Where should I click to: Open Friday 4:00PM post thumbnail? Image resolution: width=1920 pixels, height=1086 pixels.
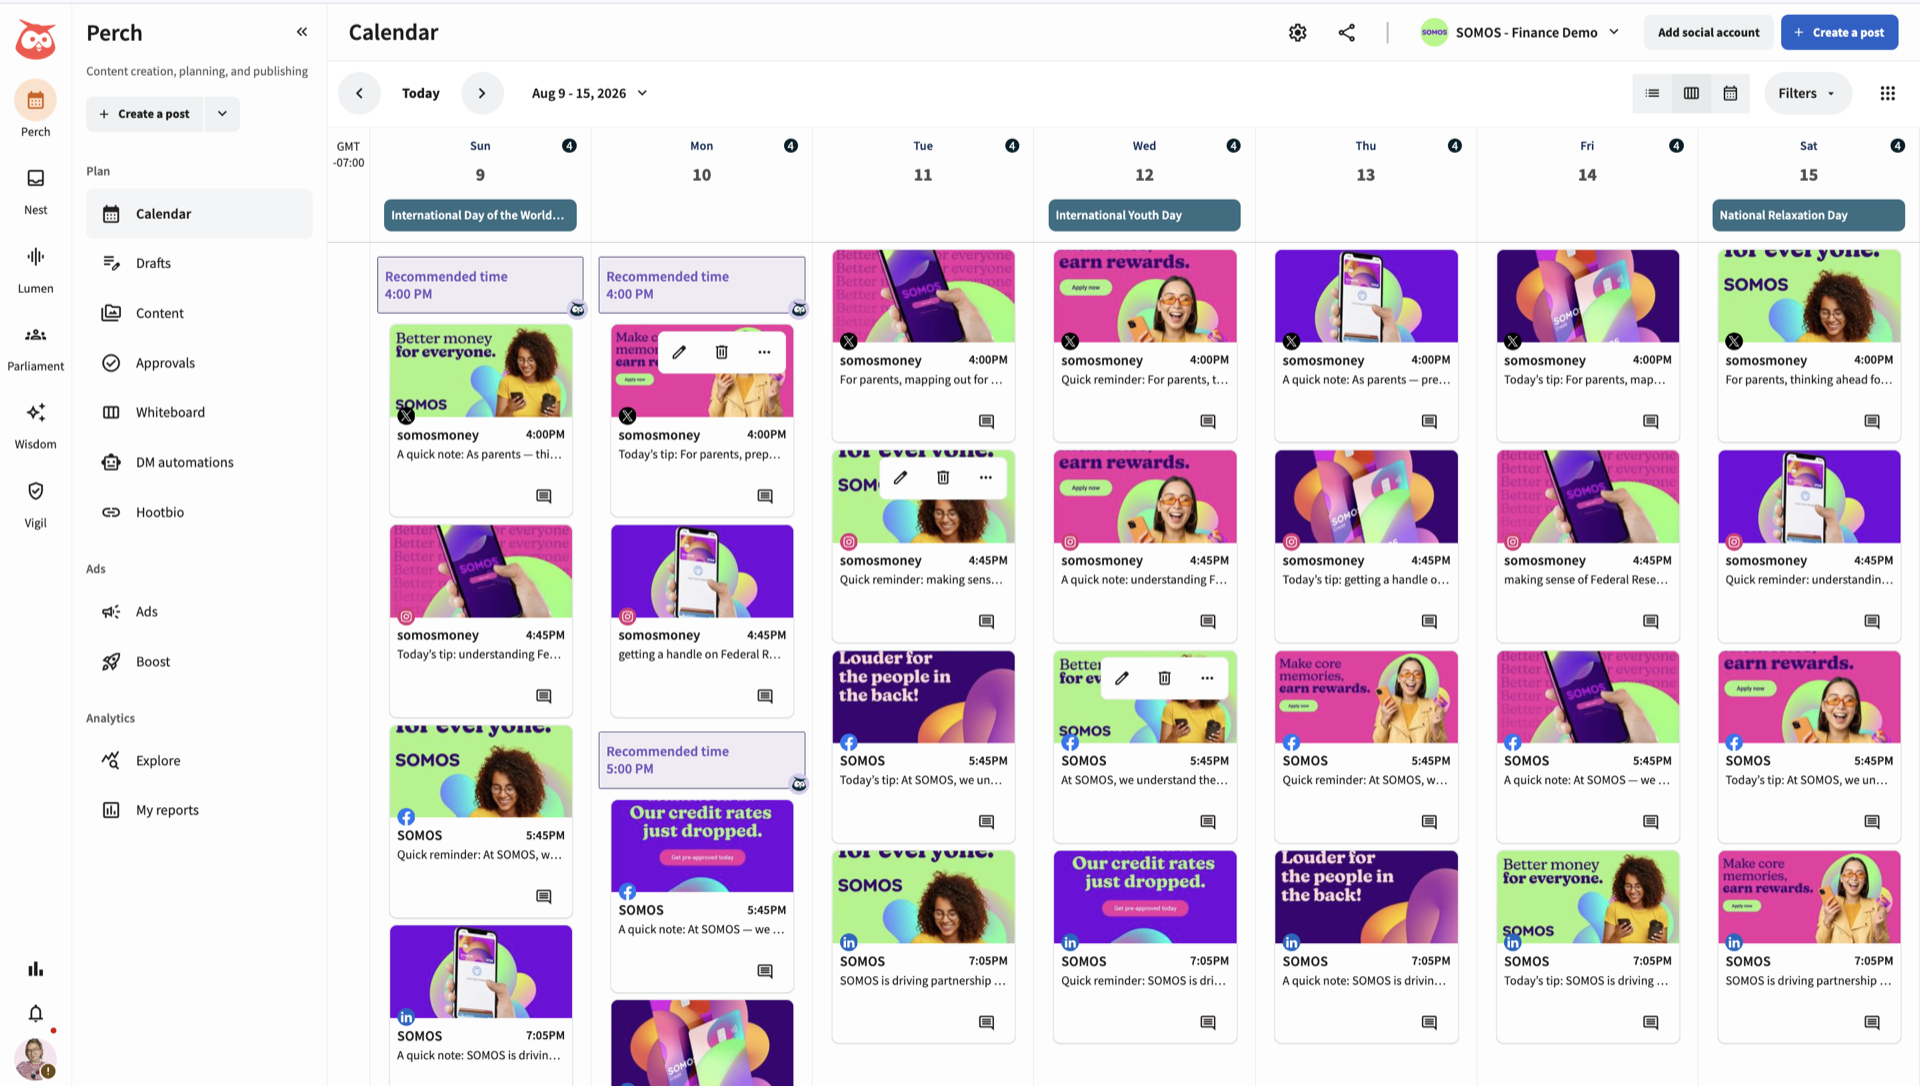(x=1587, y=297)
